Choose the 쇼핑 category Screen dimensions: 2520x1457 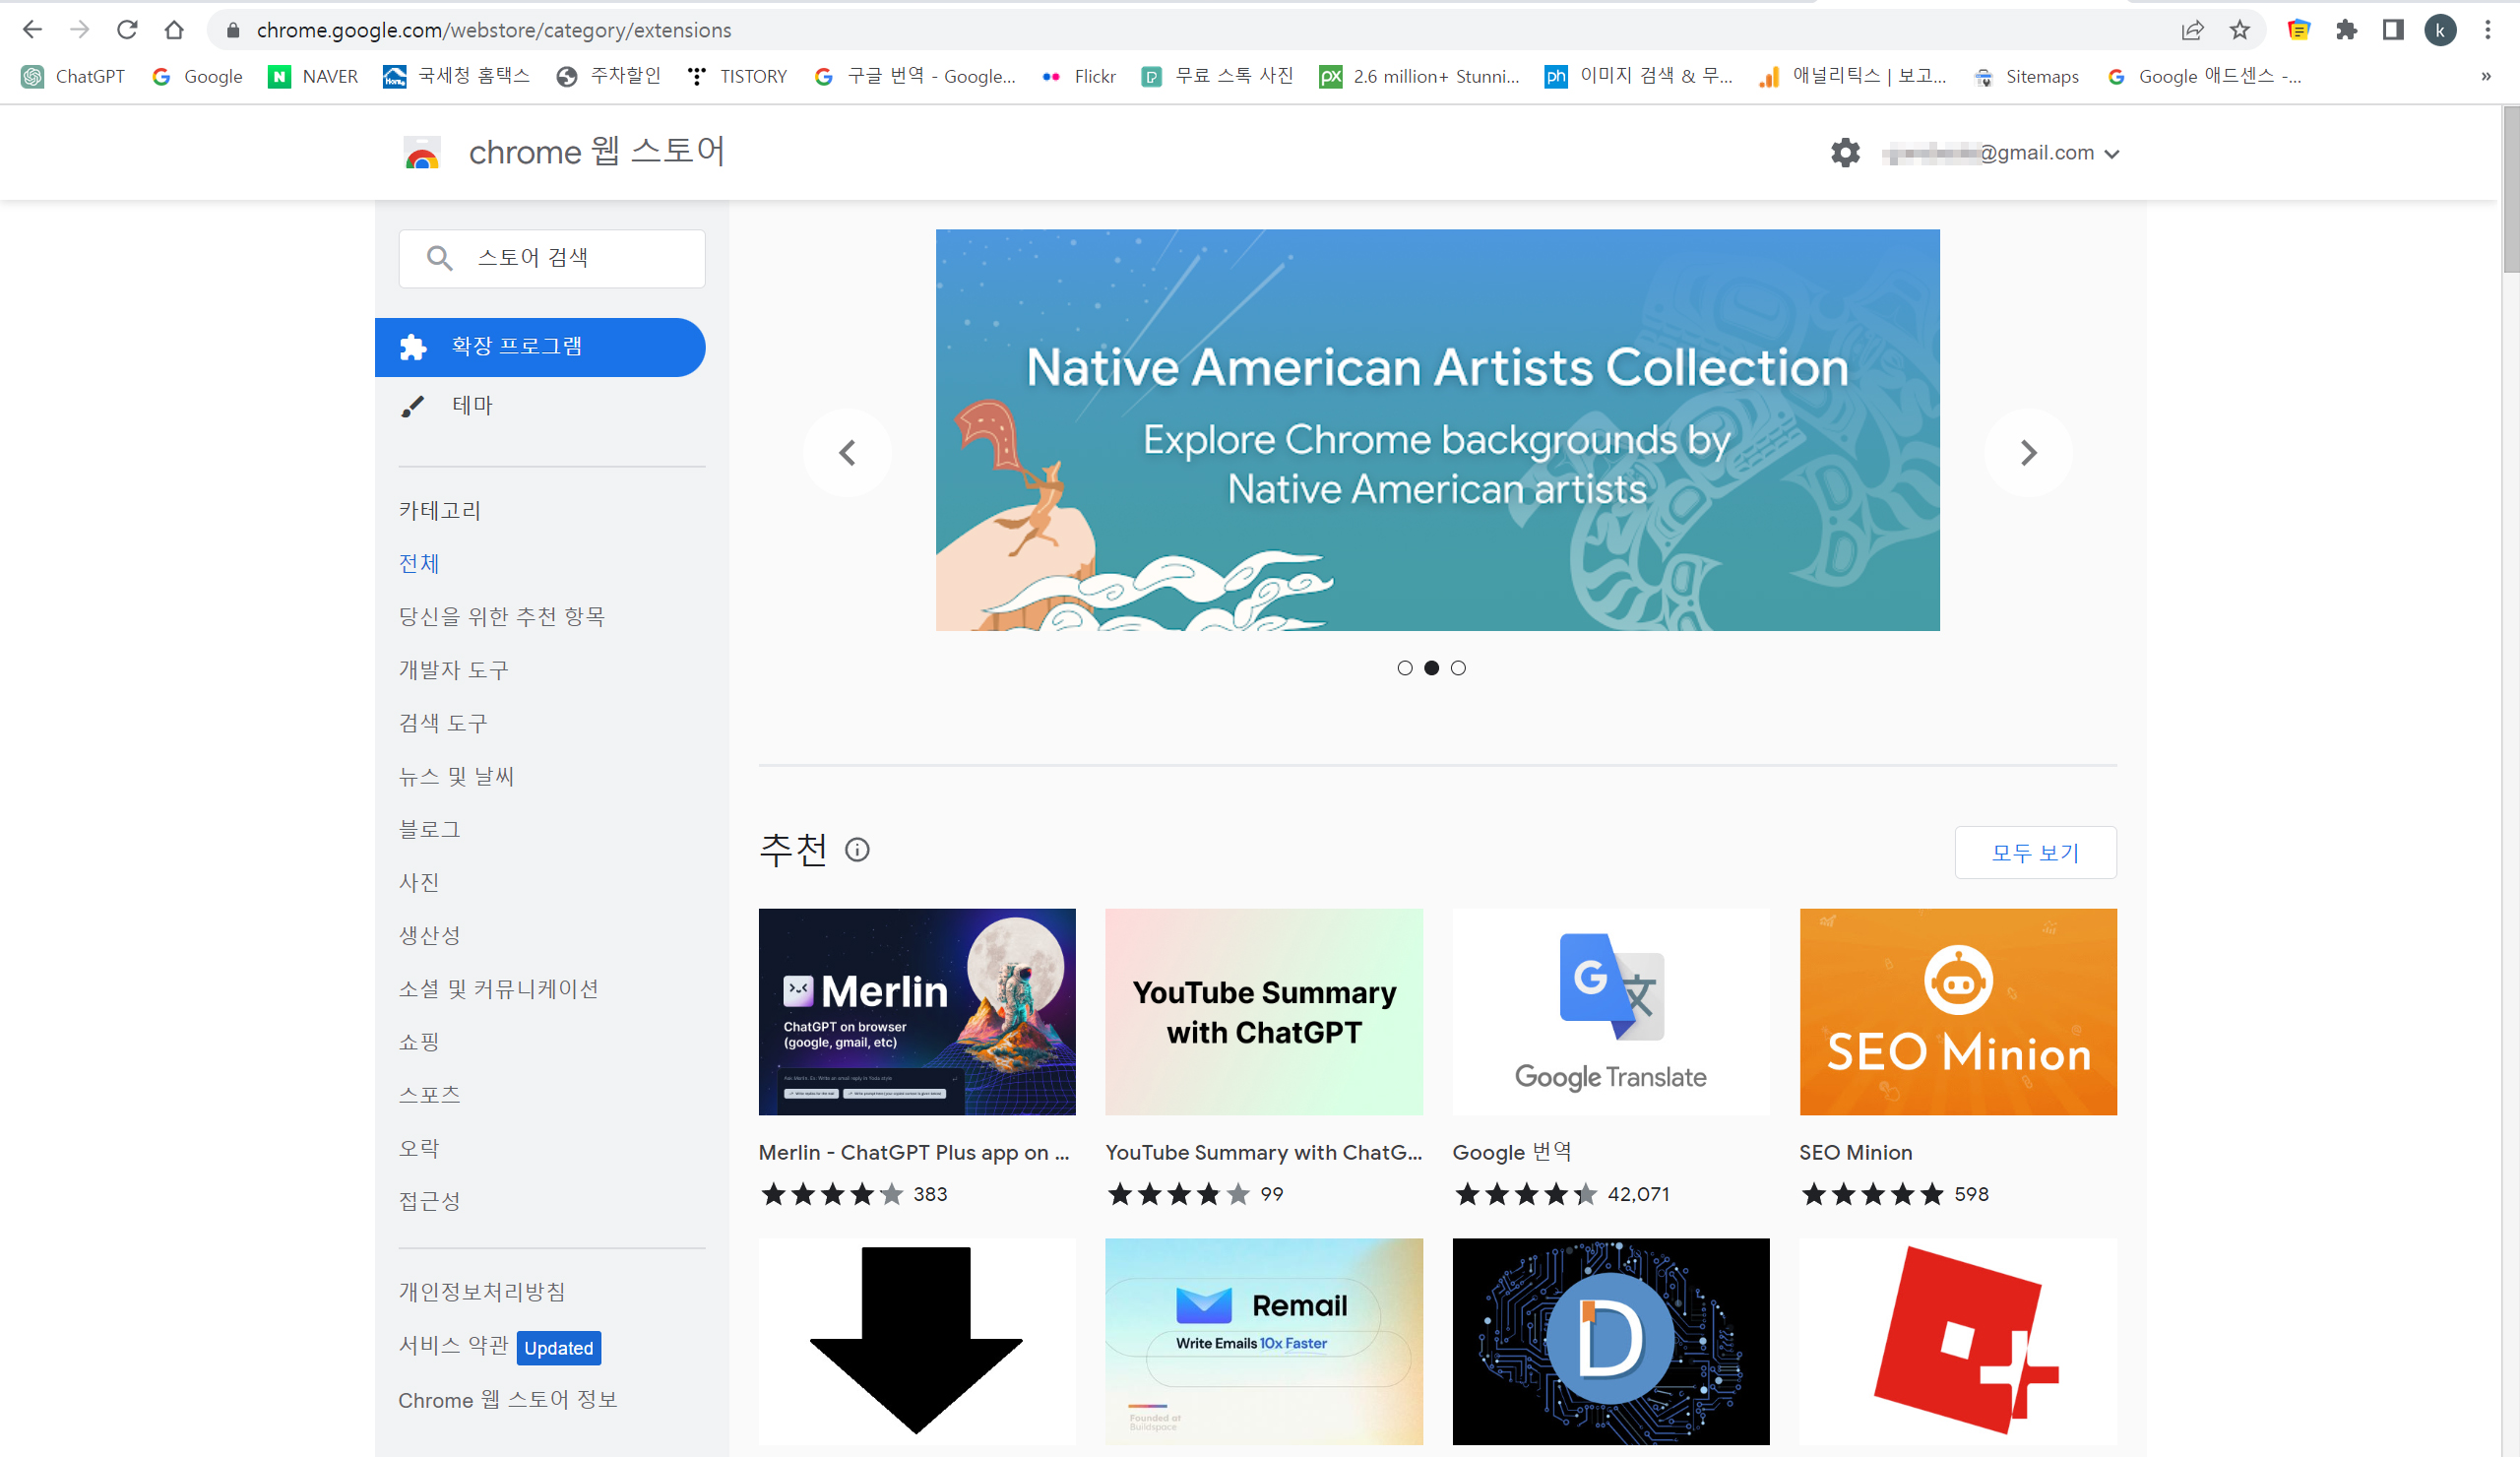tap(419, 1042)
